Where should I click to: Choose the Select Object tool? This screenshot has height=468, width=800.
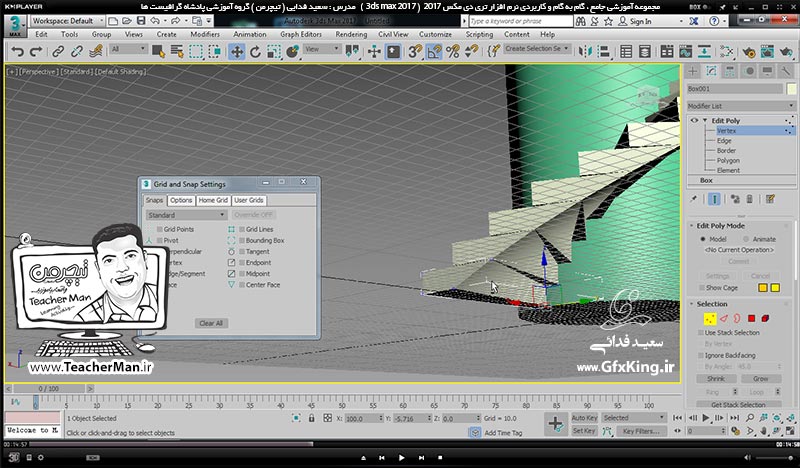point(158,52)
